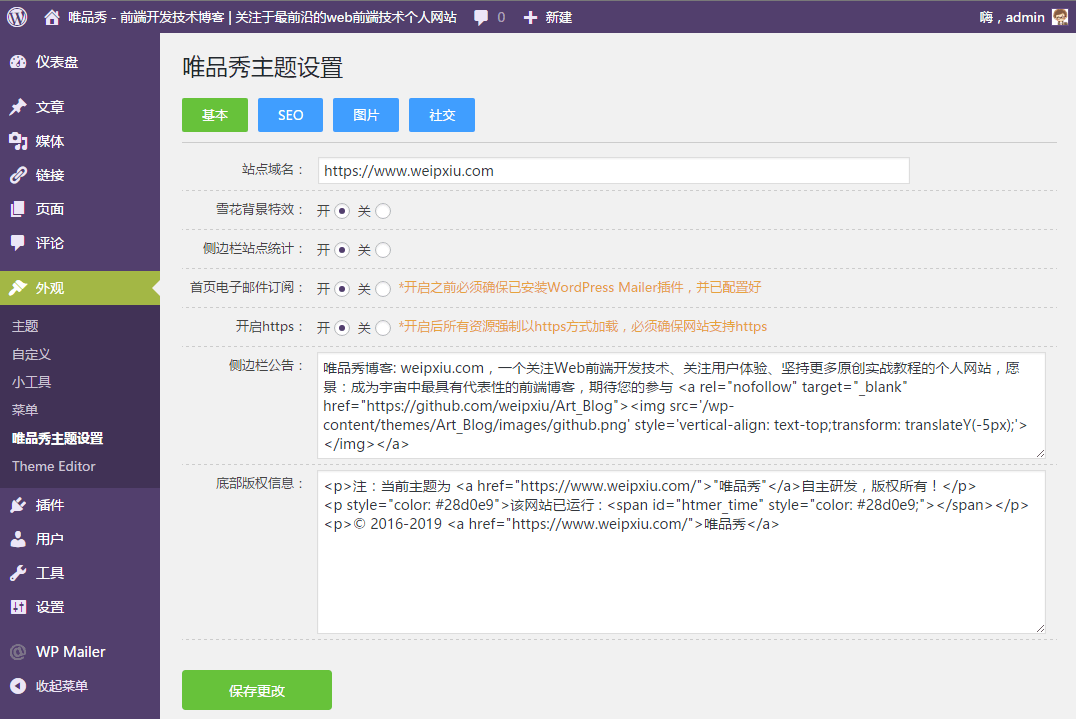
Task: Click the WP Mailer menu label
Action: tap(71, 652)
